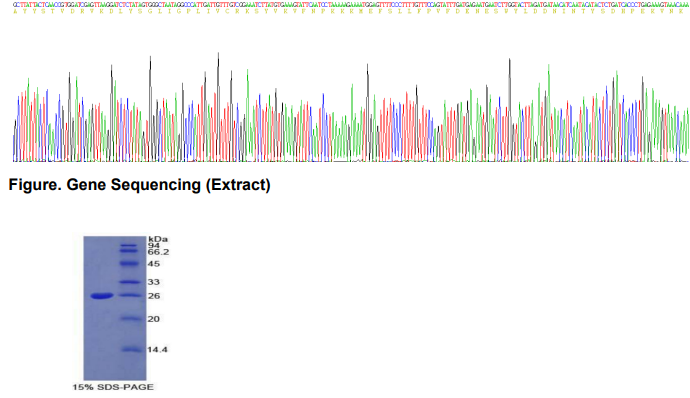This screenshot has height=398, width=690.
Task: Click the start of the chromatogram trace
Action: tap(14, 141)
